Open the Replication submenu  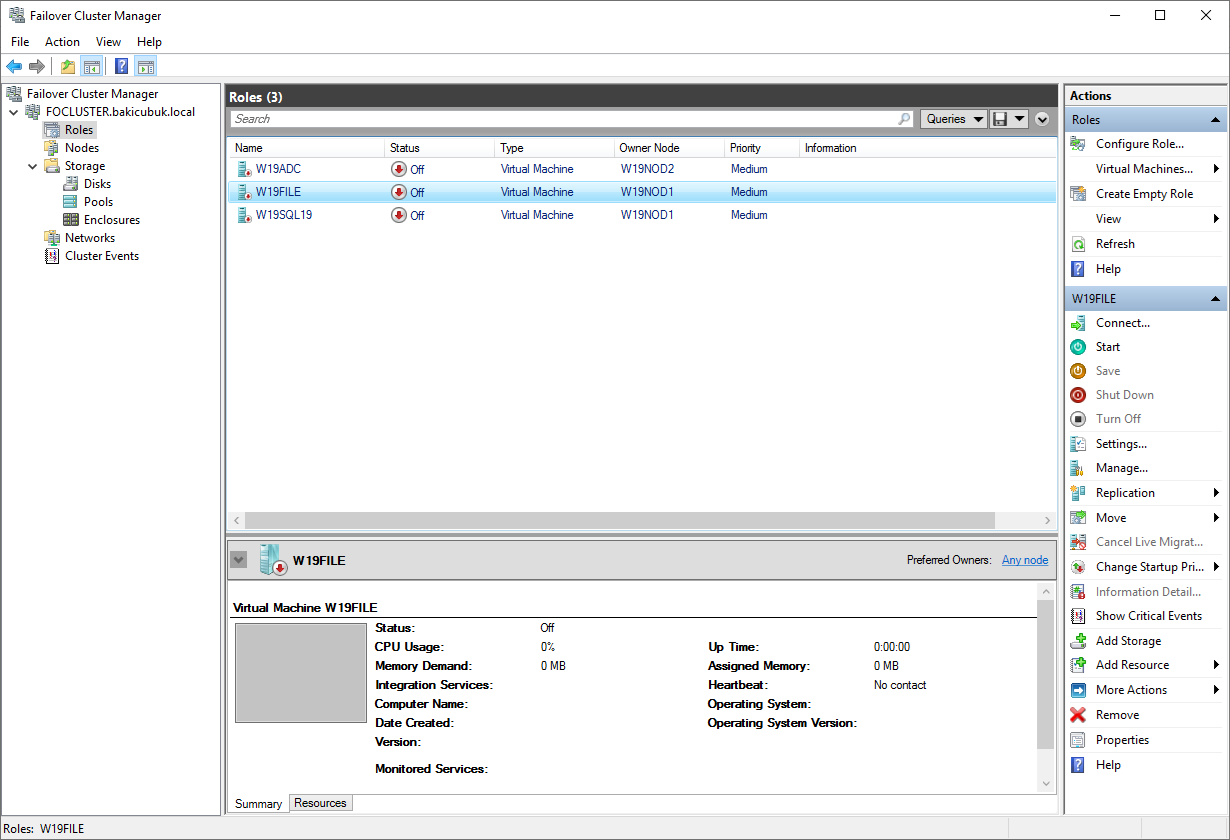pos(1145,493)
